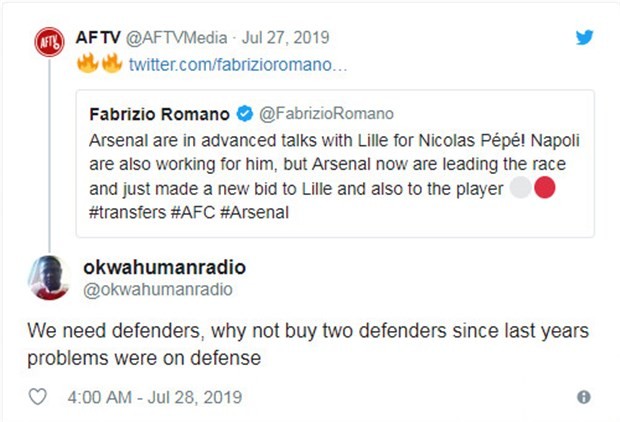Open the tweet info icon
The image size is (620, 422).
pyautogui.click(x=584, y=396)
